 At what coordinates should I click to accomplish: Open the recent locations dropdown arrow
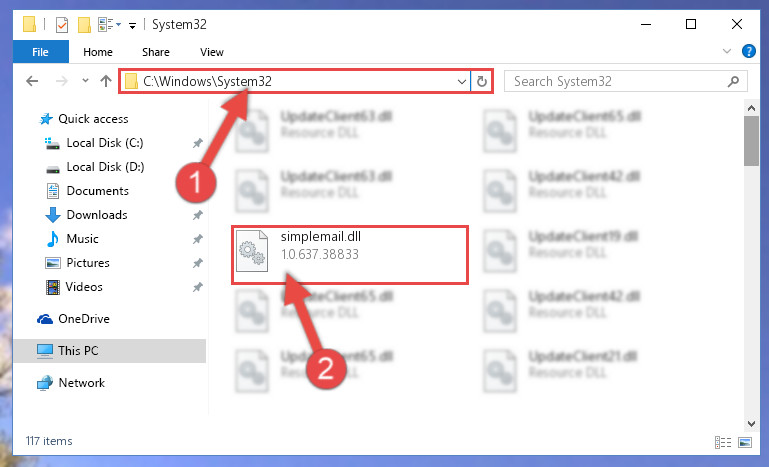[x=85, y=81]
